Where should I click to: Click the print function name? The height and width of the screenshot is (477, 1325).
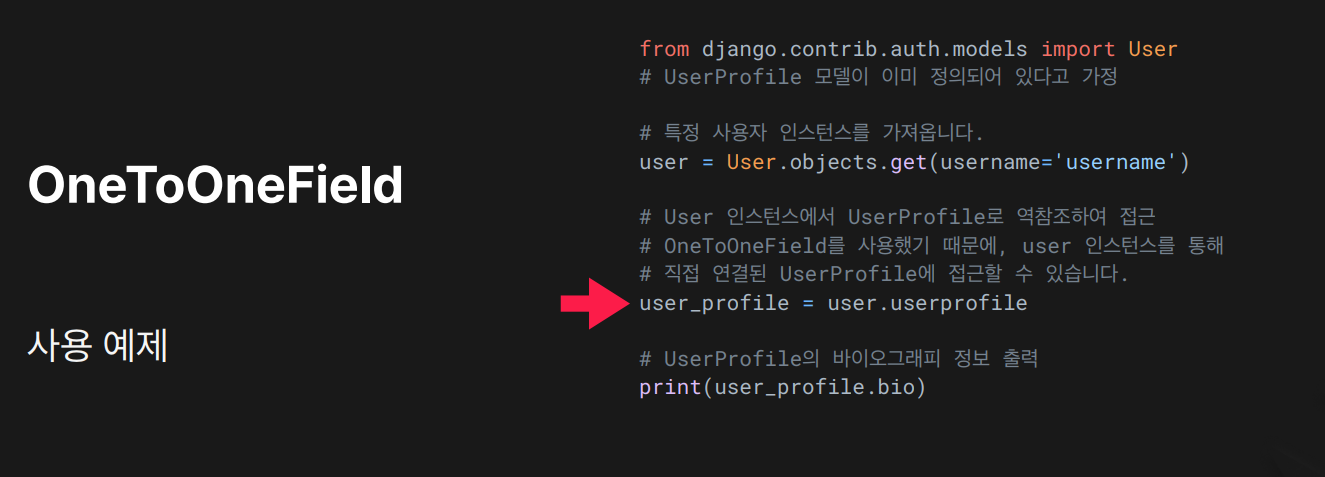(x=670, y=386)
